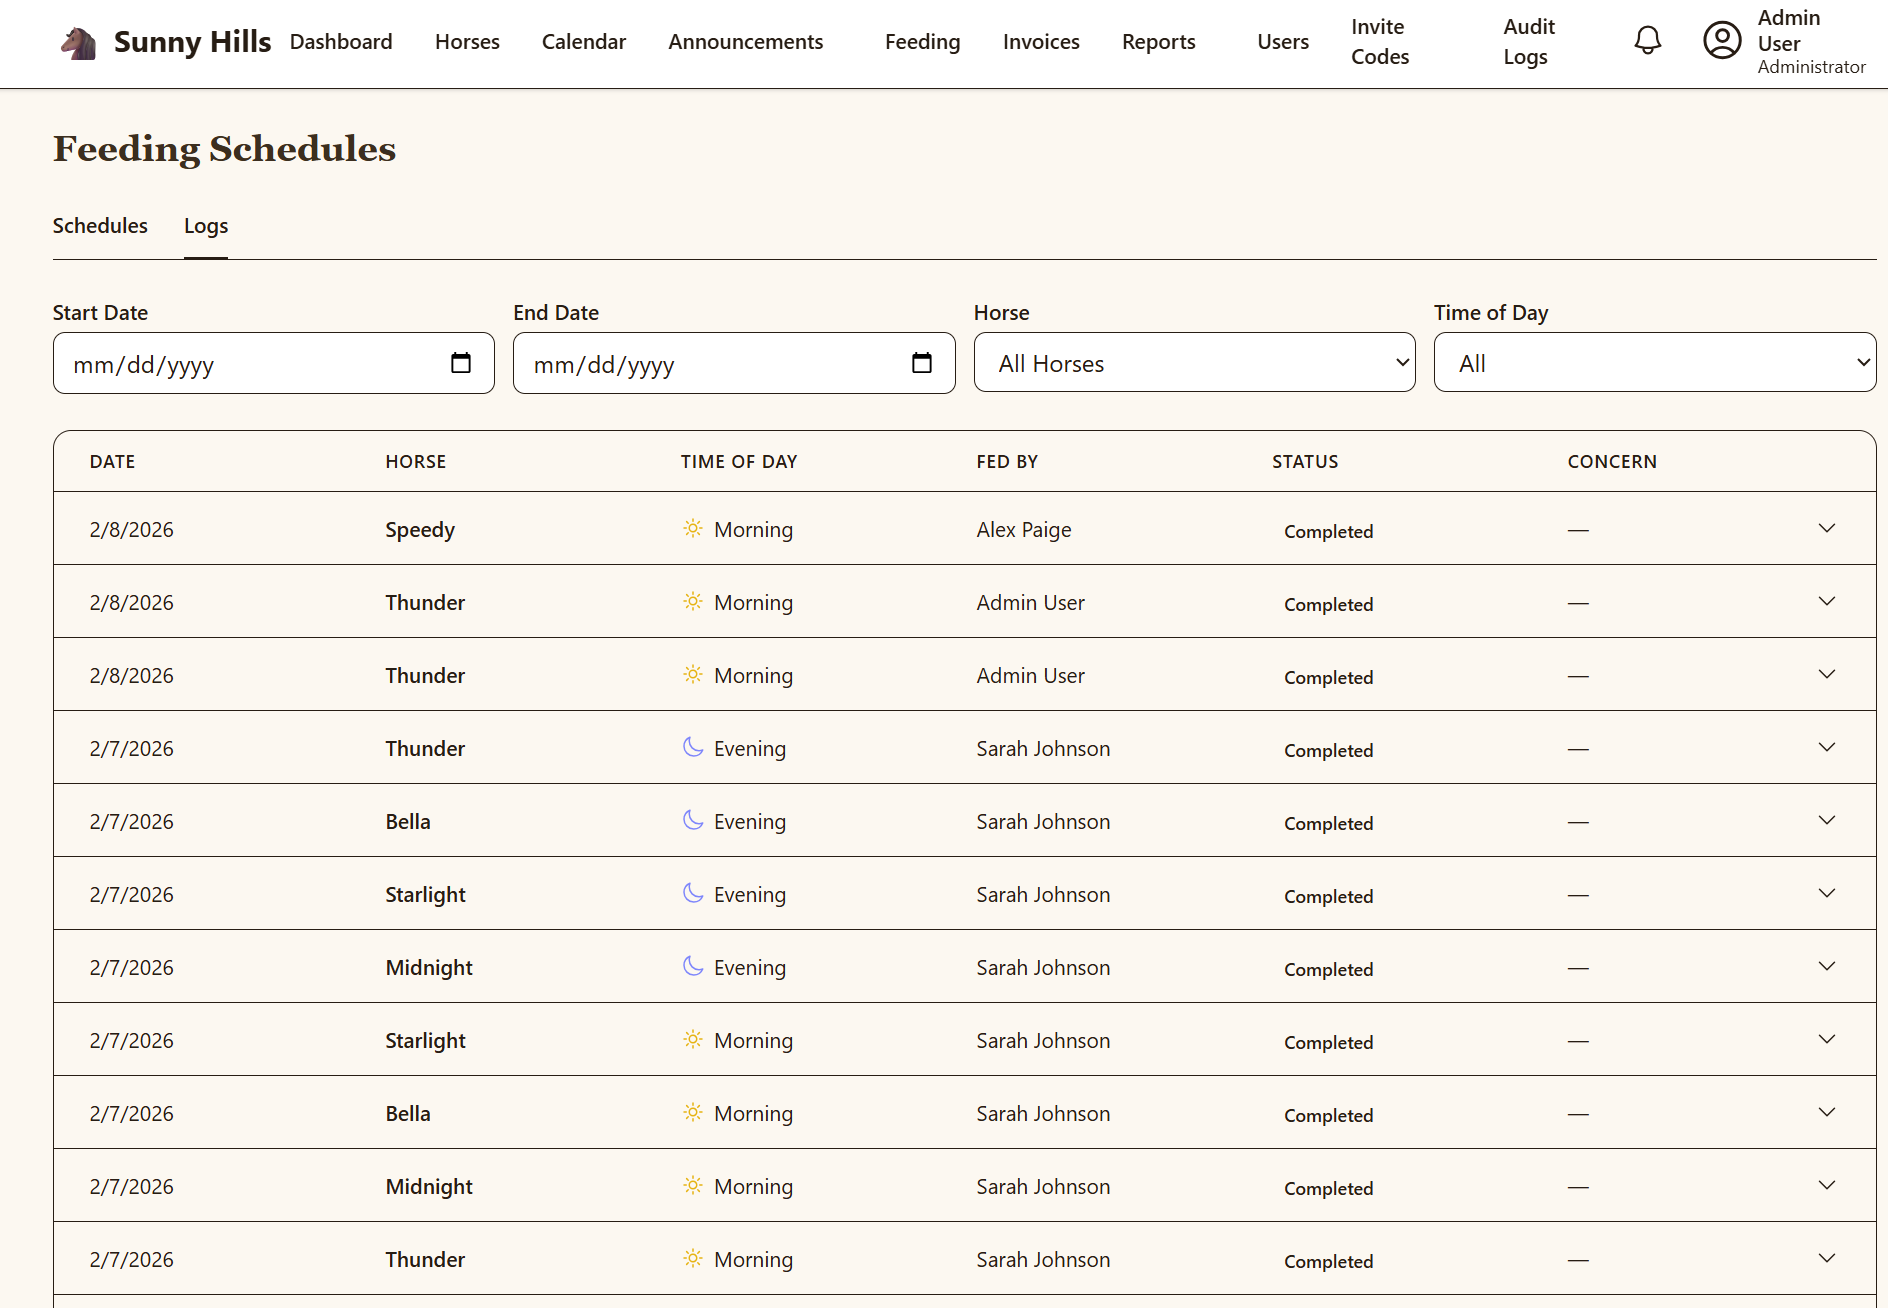Go to the Invoices page
Screen dimensions: 1888x1308
[1041, 42]
